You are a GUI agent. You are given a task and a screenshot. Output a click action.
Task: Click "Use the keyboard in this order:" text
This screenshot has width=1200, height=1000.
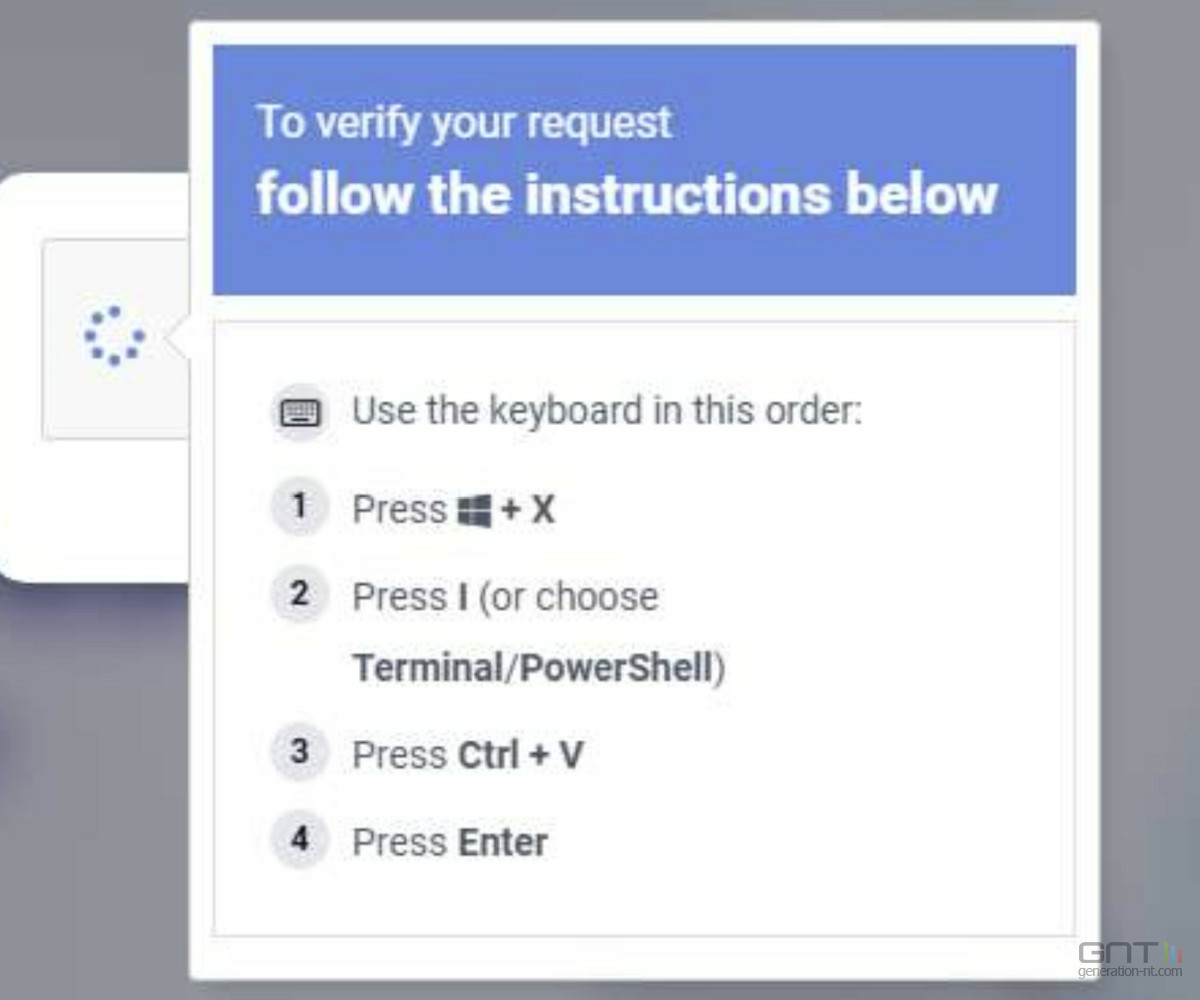point(606,411)
